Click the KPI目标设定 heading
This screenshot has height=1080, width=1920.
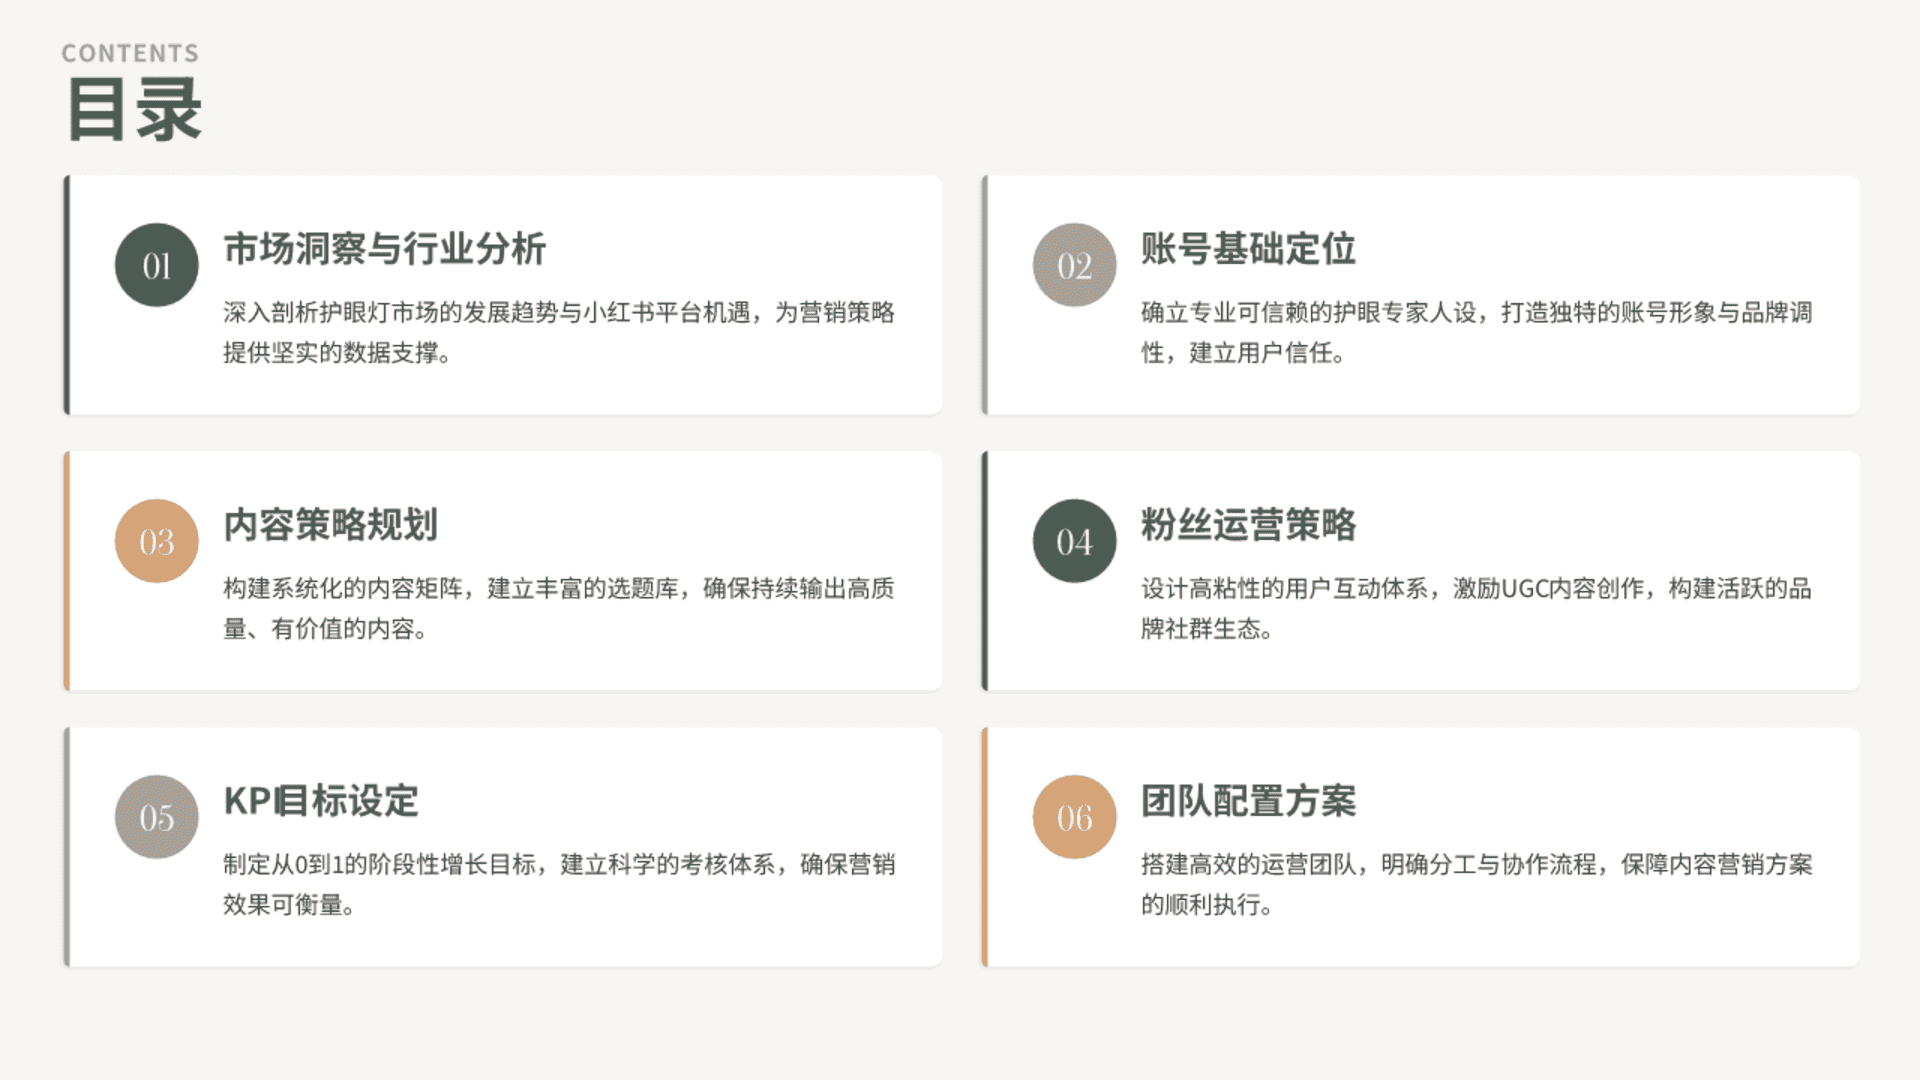[320, 801]
